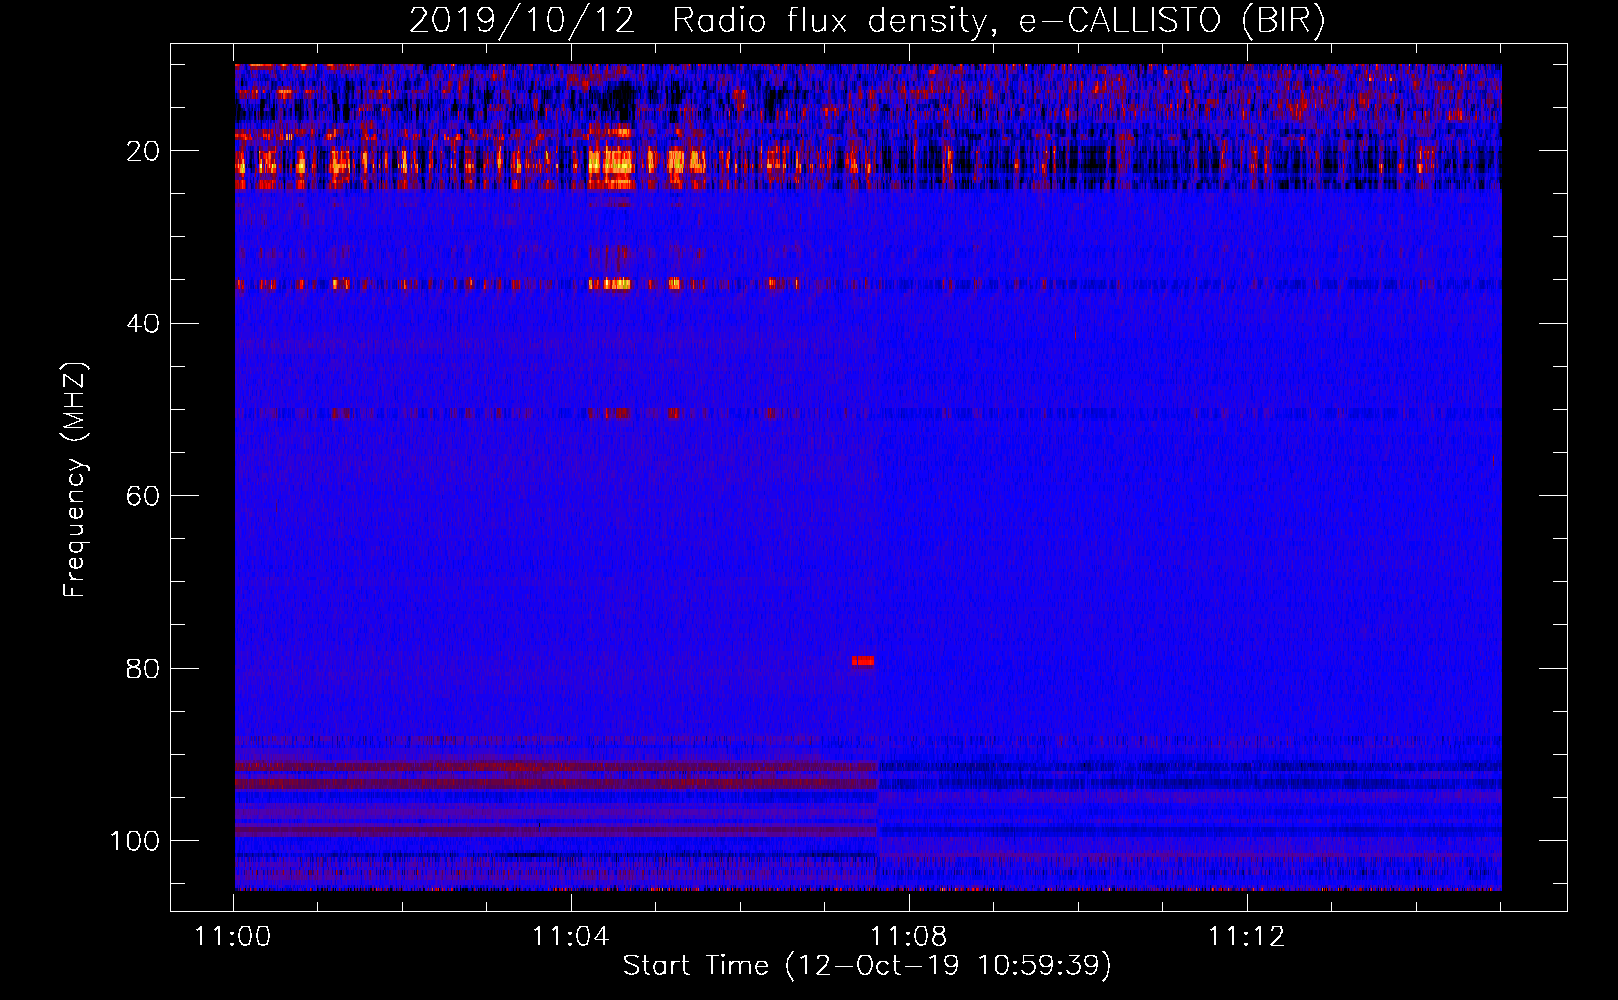1618x1000 pixels.
Task: Click the '20' frequency tick label
Action: click(143, 151)
